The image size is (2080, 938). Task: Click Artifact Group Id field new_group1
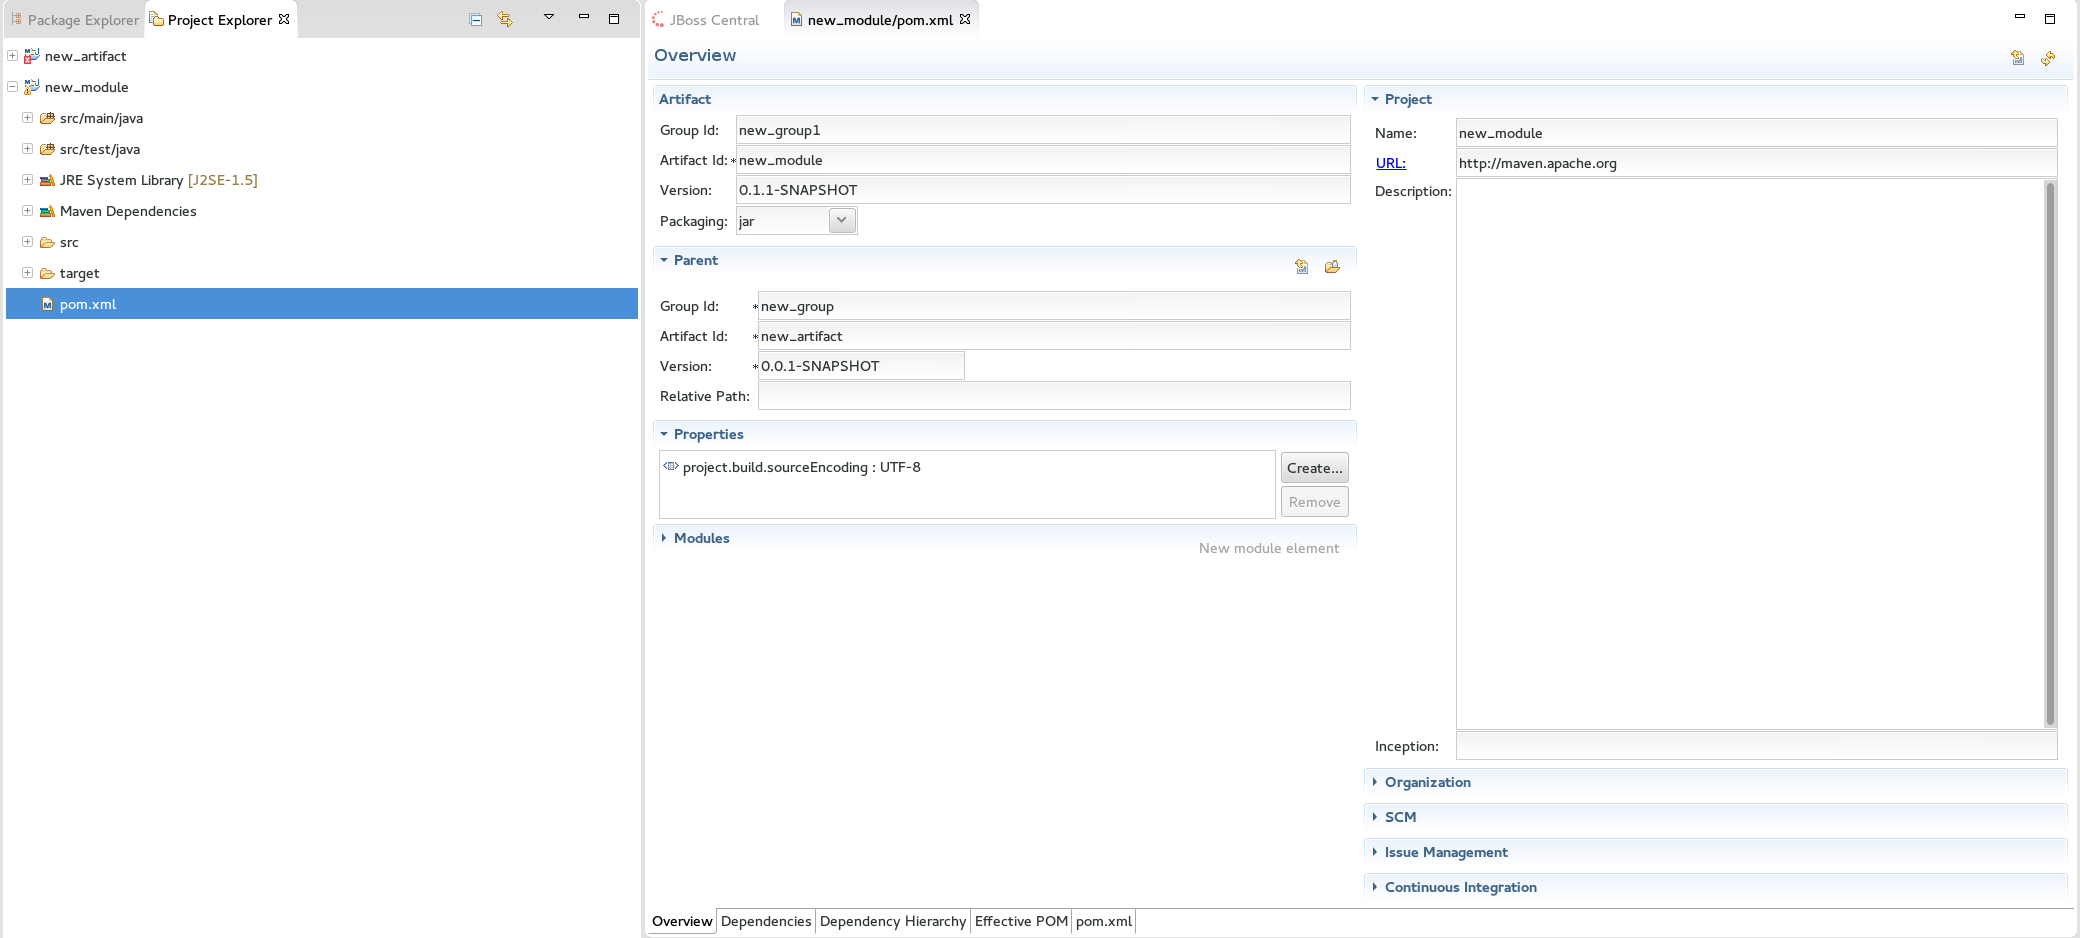[1043, 130]
